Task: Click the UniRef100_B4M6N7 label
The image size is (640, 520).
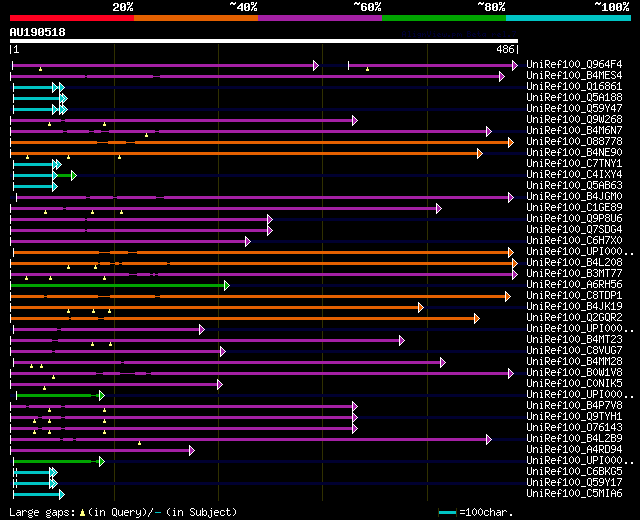Action: click(x=574, y=131)
